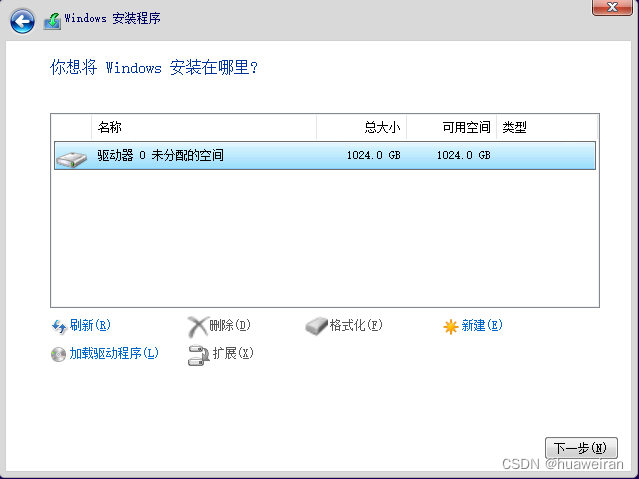This screenshot has height=479, width=639.
Task: Click the 1024.0 GB total size value
Action: pyautogui.click(x=373, y=155)
